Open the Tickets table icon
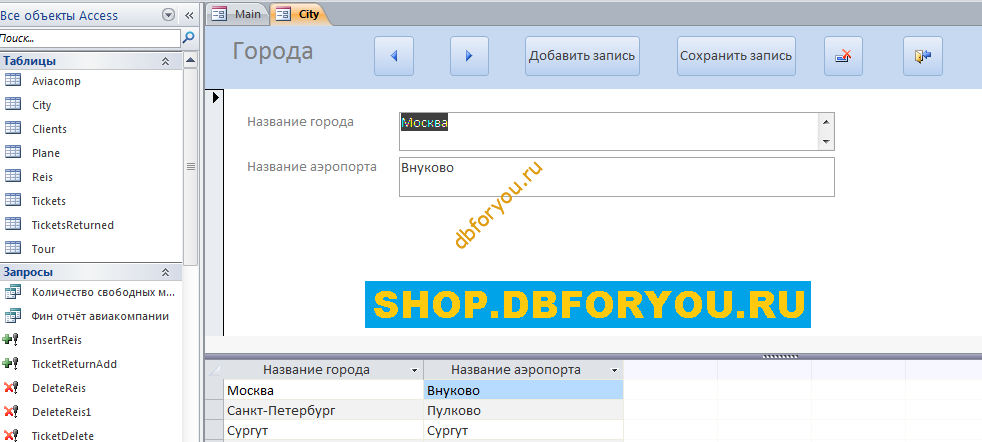 pyautogui.click(x=13, y=200)
